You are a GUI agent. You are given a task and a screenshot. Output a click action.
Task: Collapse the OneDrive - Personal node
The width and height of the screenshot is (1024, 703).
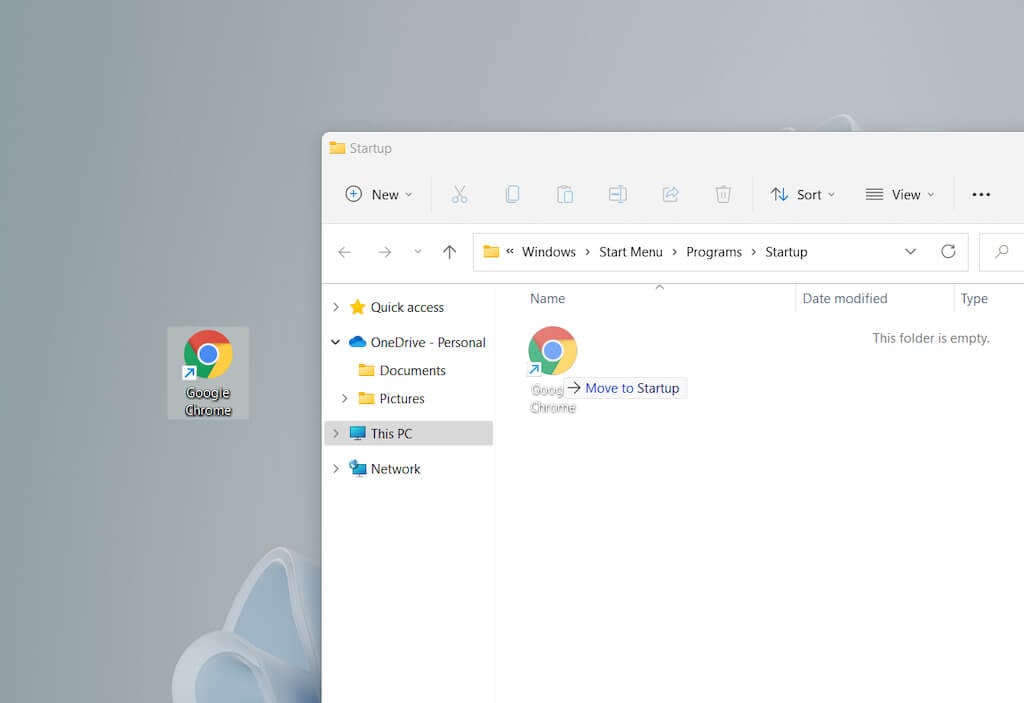336,342
